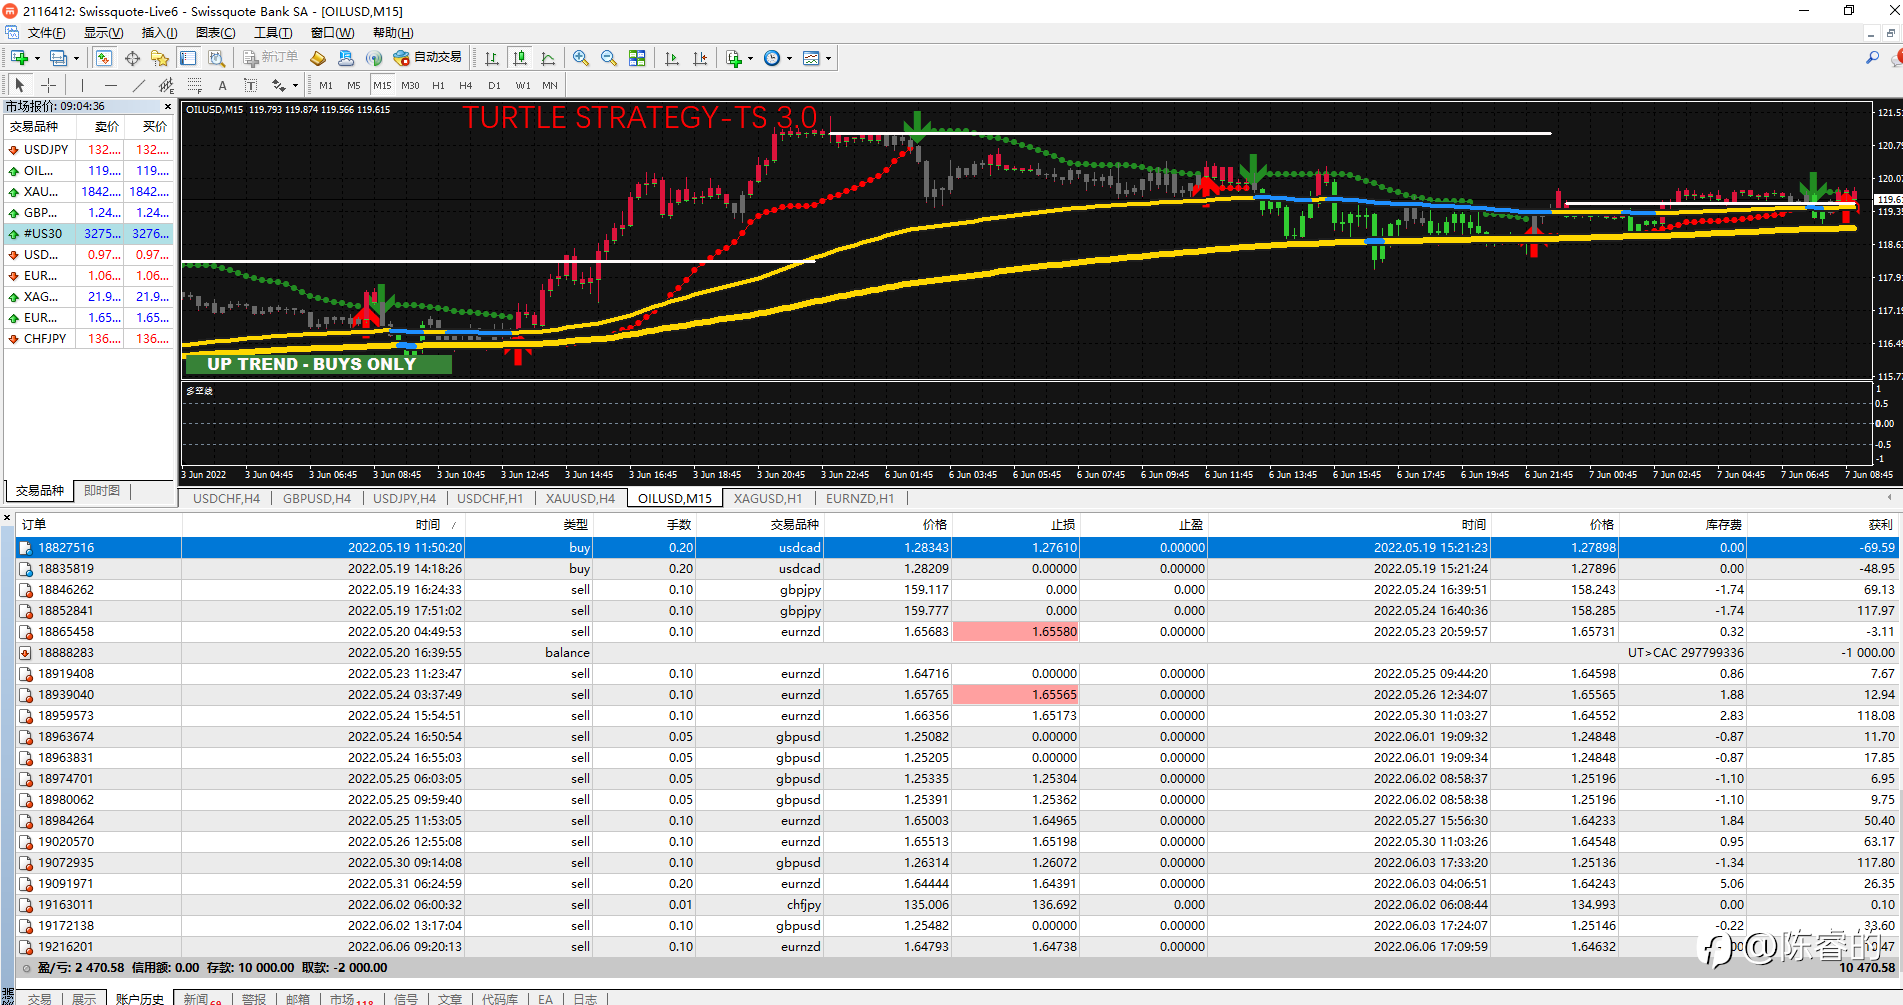Open the 图表(C) menu
Viewport: 1903px width, 1005px height.
[215, 33]
